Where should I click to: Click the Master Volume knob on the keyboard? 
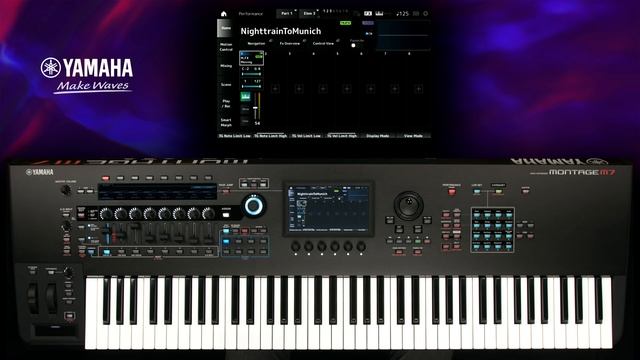pos(65,190)
